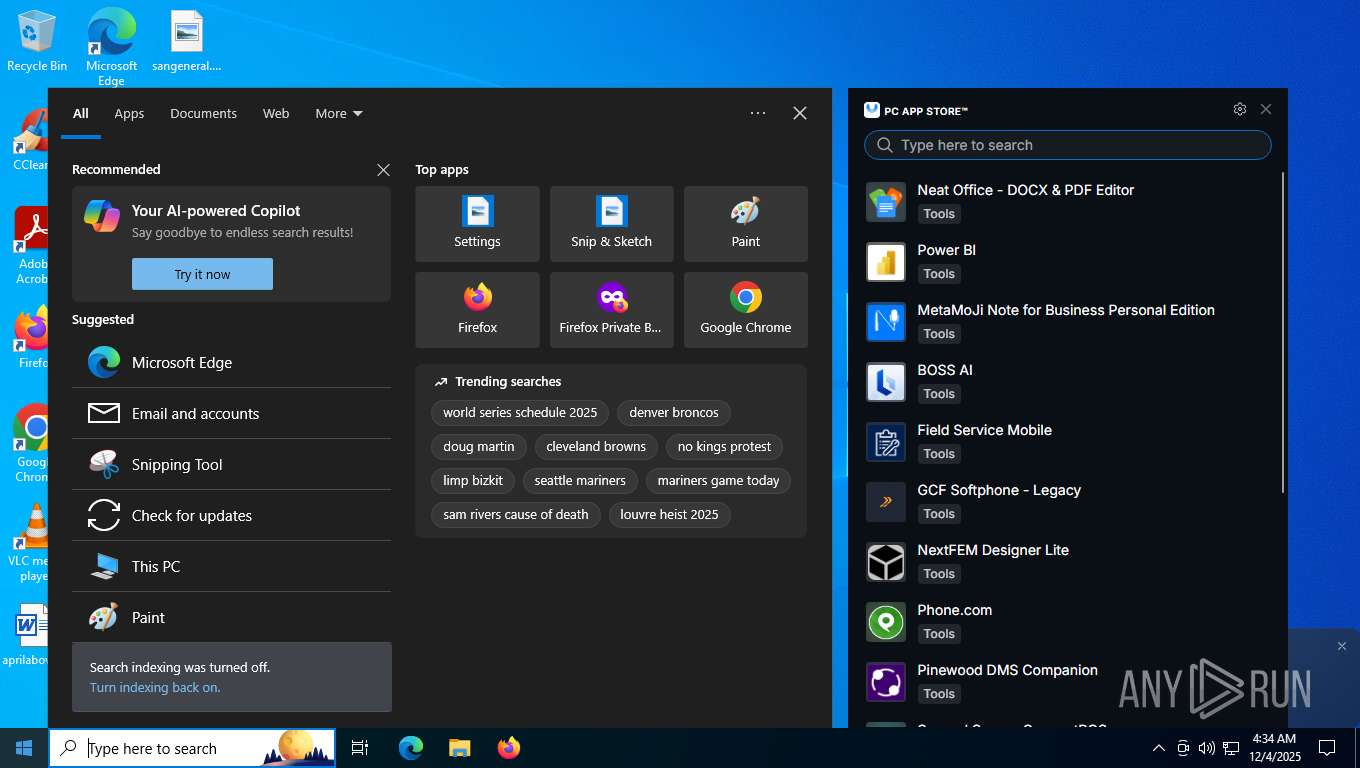Viewport: 1360px width, 768px height.
Task: Open Power BI app icon
Action: [x=886, y=262]
